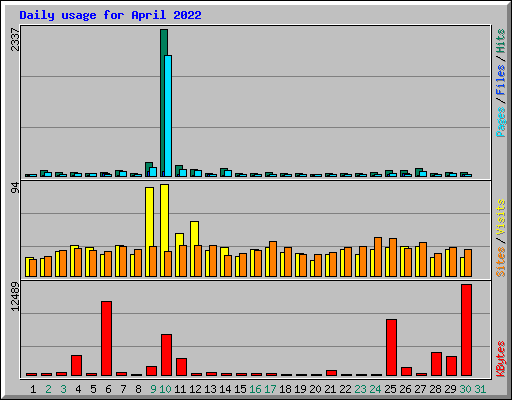Click the orange "Sites" legend label
The width and height of the screenshot is (512, 400).
(501, 262)
